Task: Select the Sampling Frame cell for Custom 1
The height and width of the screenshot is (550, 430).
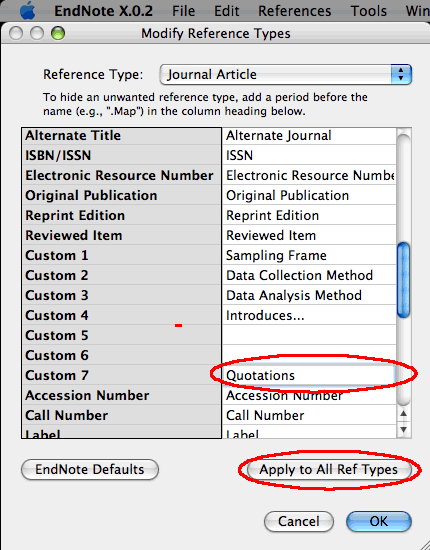Action: tap(309, 255)
